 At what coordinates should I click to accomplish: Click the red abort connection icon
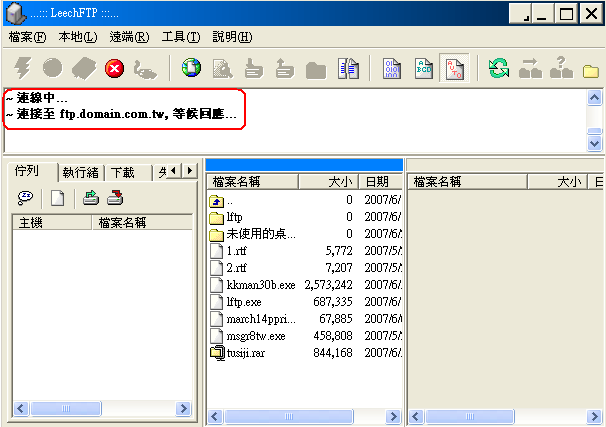pos(114,69)
